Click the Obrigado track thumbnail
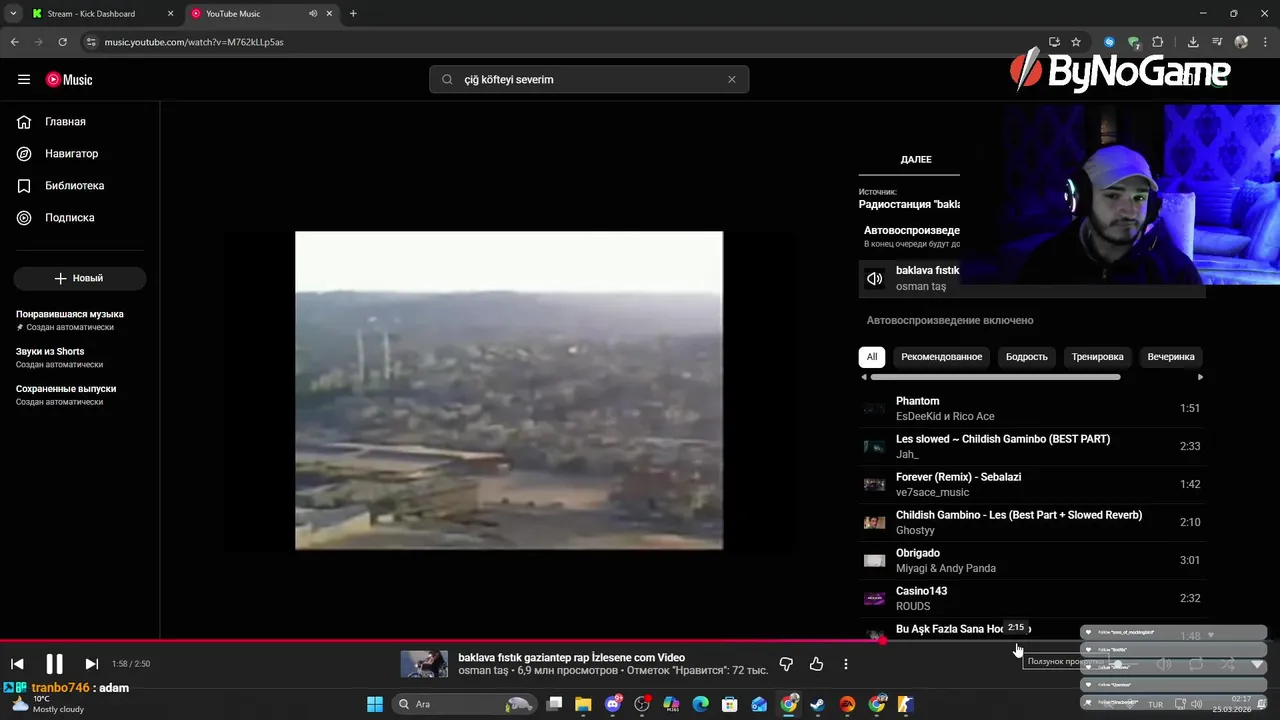Viewport: 1280px width, 720px height. [875, 561]
